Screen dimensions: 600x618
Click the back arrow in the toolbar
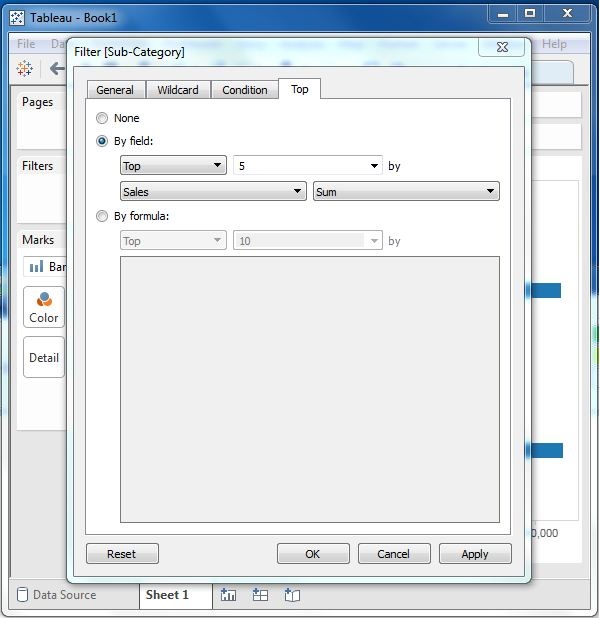click(57, 68)
